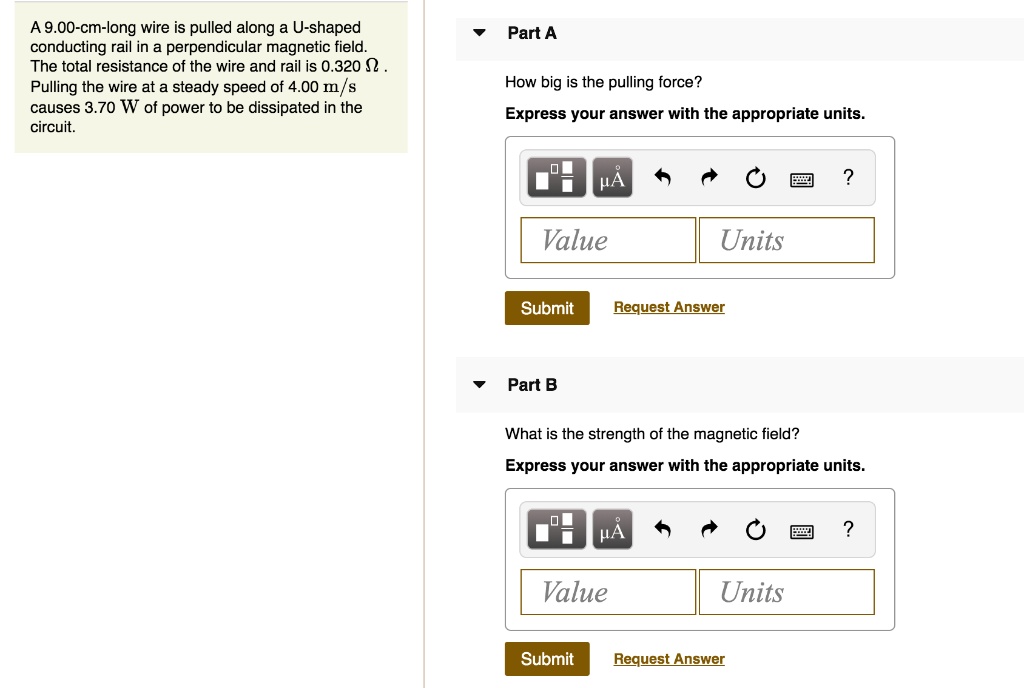Reset the Part B answer field
Screen dimensions: 1024x688
(x=756, y=530)
